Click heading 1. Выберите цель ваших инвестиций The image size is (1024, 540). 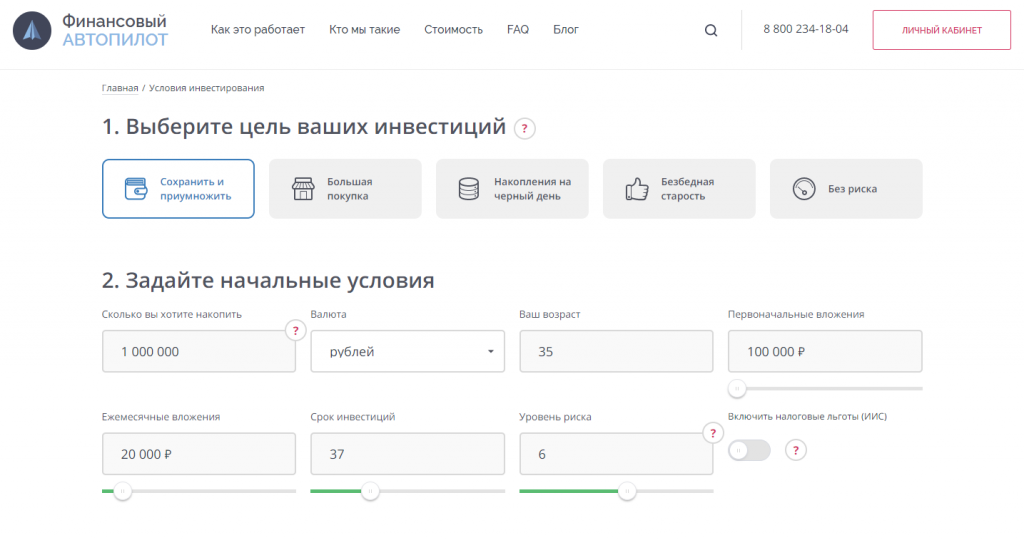point(304,127)
